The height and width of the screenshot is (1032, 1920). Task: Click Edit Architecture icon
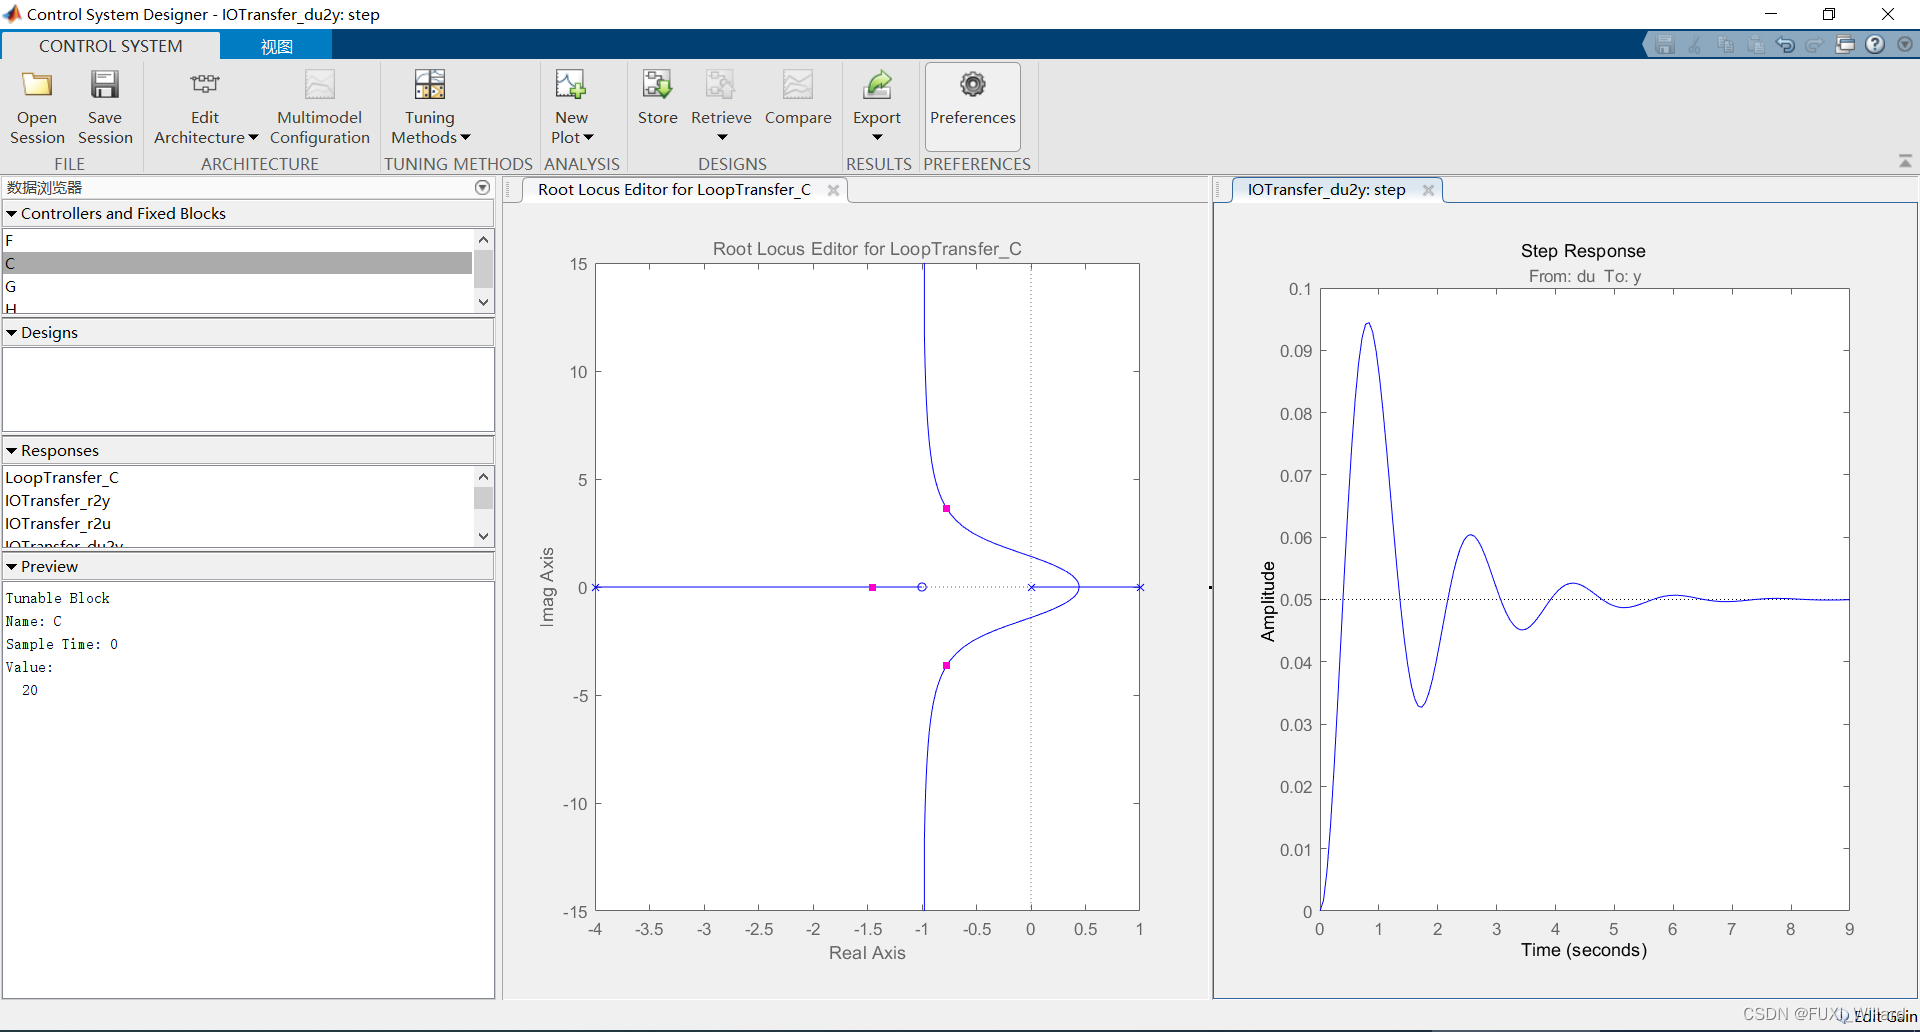[x=205, y=85]
